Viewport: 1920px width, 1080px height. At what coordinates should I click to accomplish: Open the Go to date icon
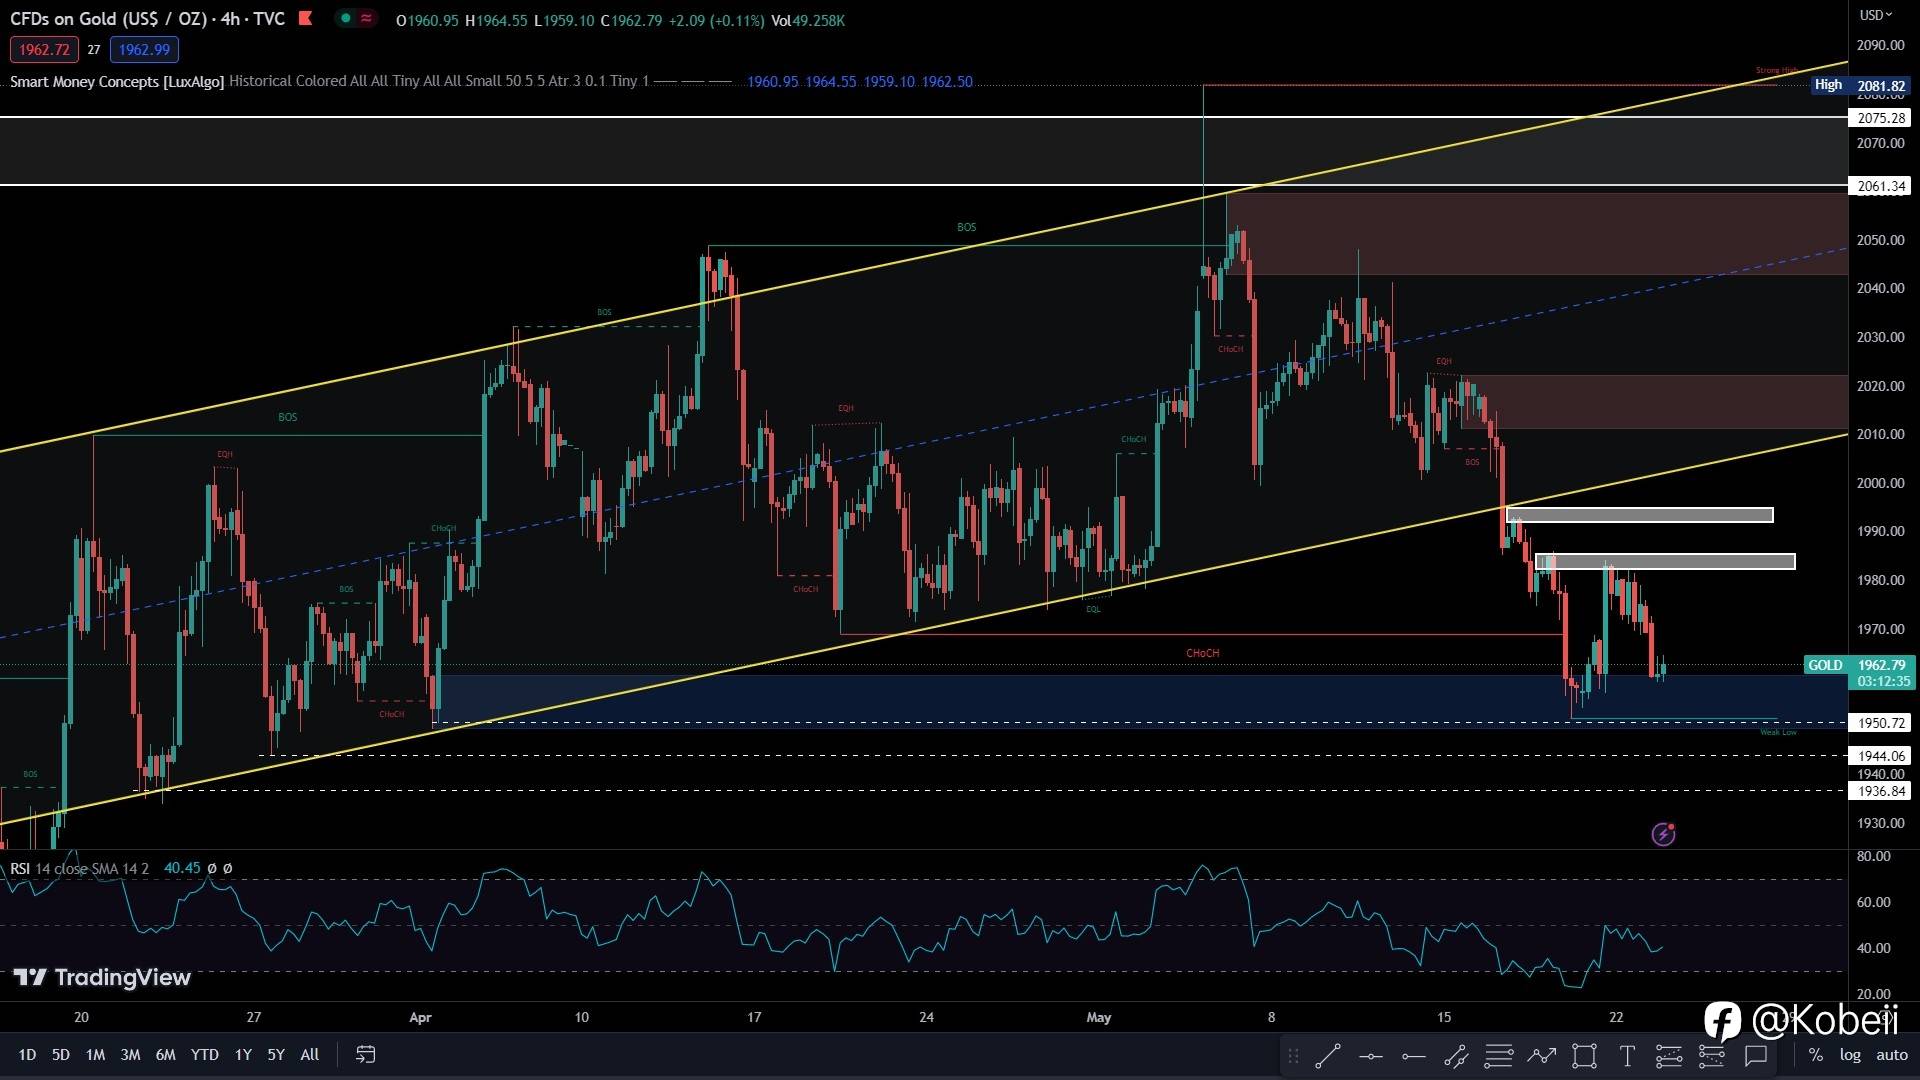click(365, 1054)
